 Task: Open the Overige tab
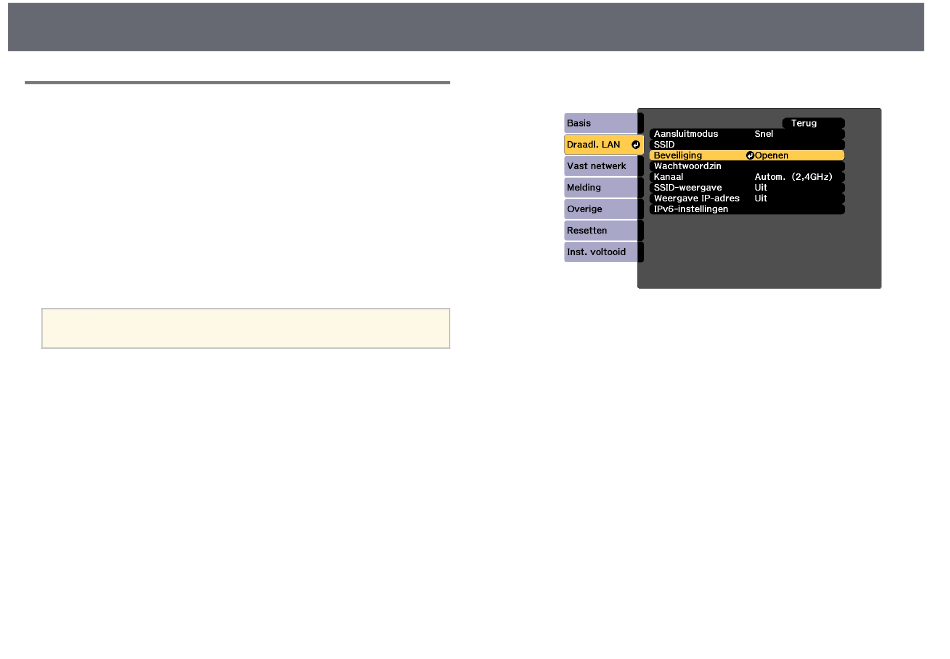tap(603, 209)
